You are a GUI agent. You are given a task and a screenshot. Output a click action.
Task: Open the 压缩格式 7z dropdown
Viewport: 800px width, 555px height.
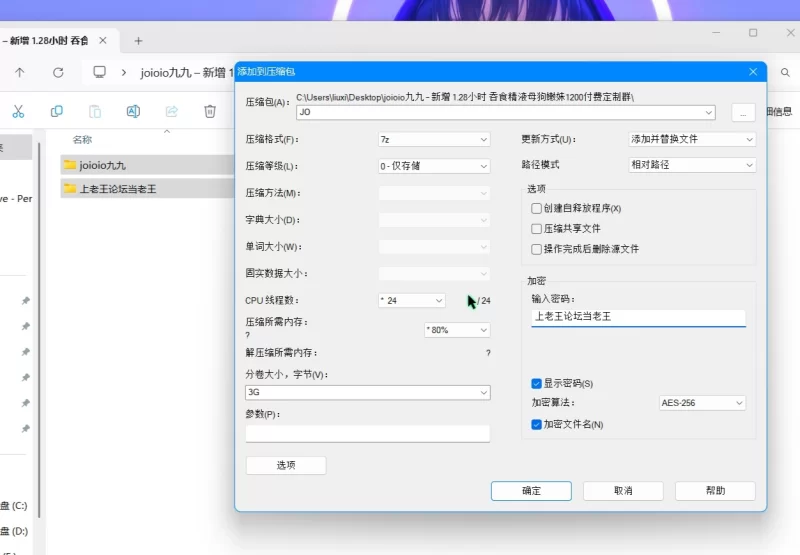434,139
